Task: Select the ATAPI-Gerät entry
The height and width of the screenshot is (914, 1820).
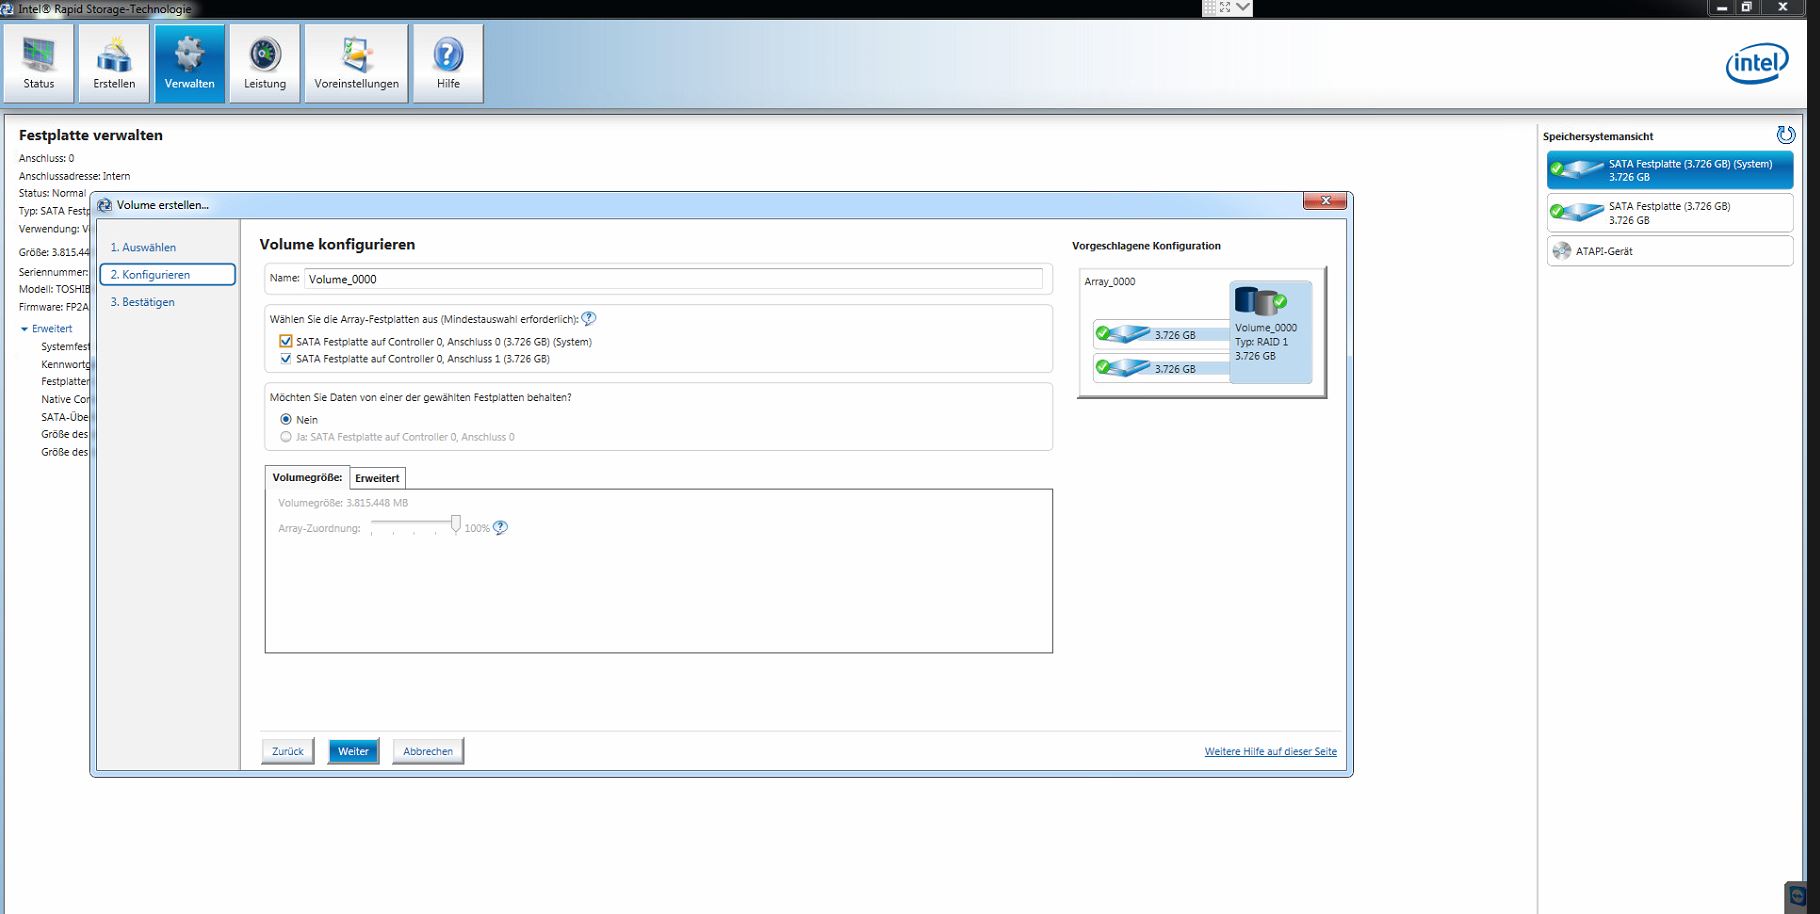Action: point(1670,251)
